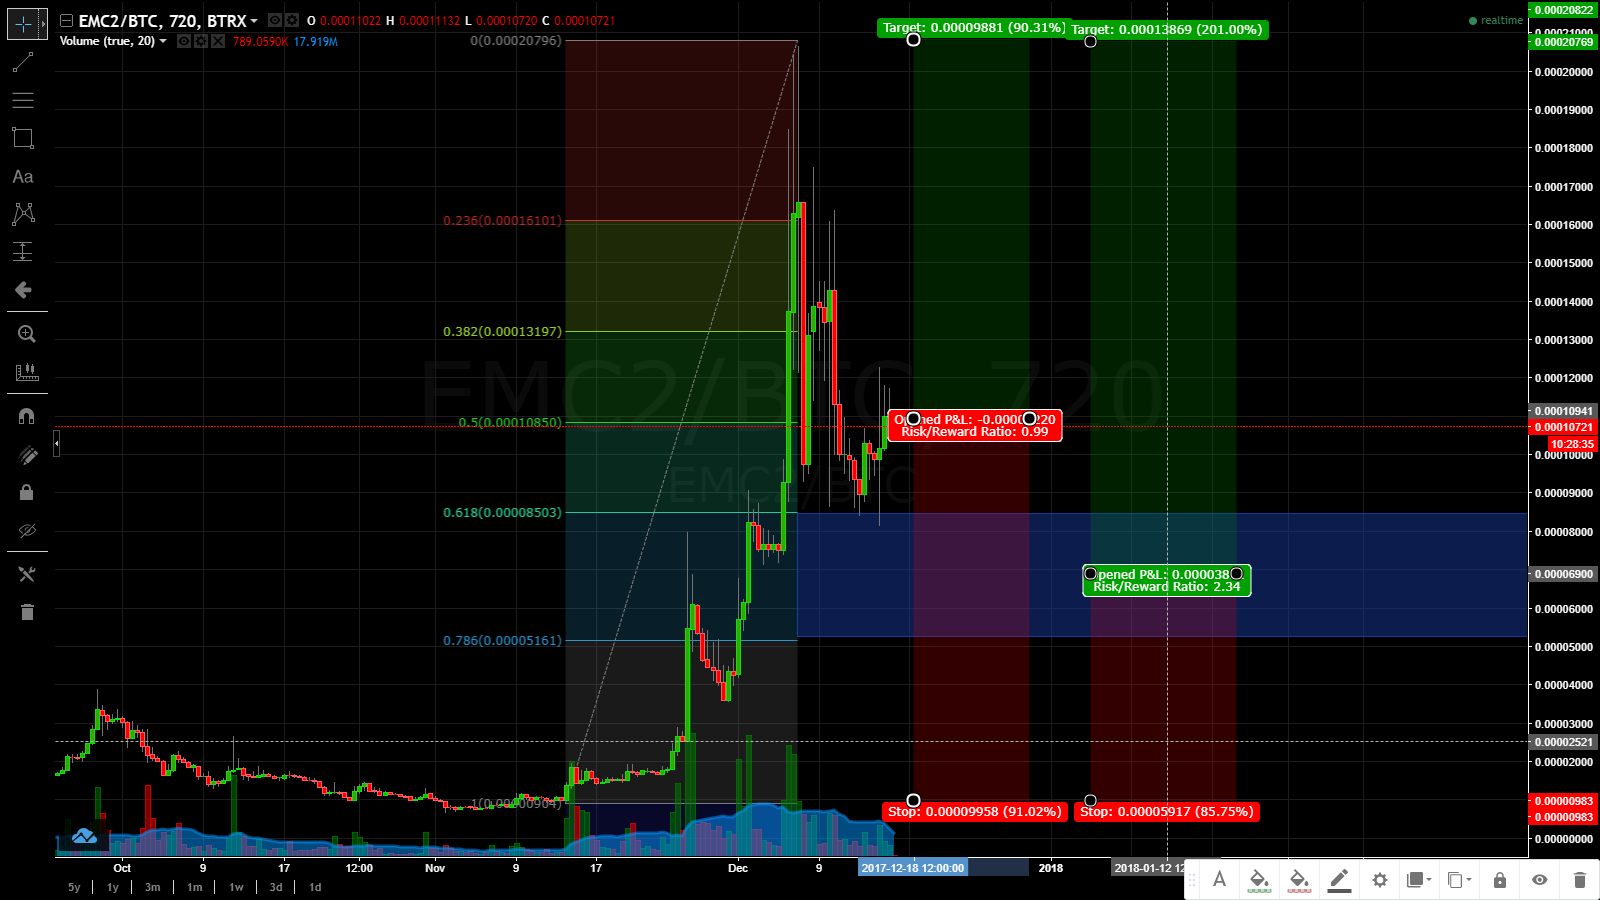The height and width of the screenshot is (900, 1600).
Task: Click the back arrow icon
Action: (23, 290)
